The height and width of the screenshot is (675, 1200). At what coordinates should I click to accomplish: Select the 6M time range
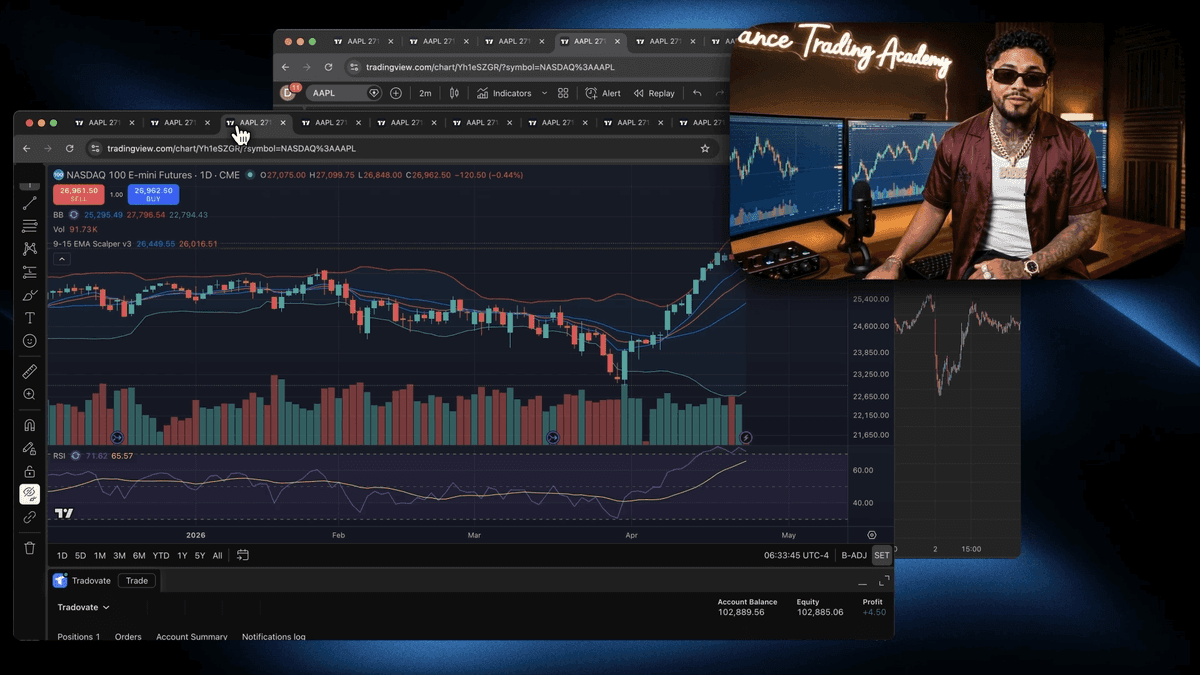point(139,555)
